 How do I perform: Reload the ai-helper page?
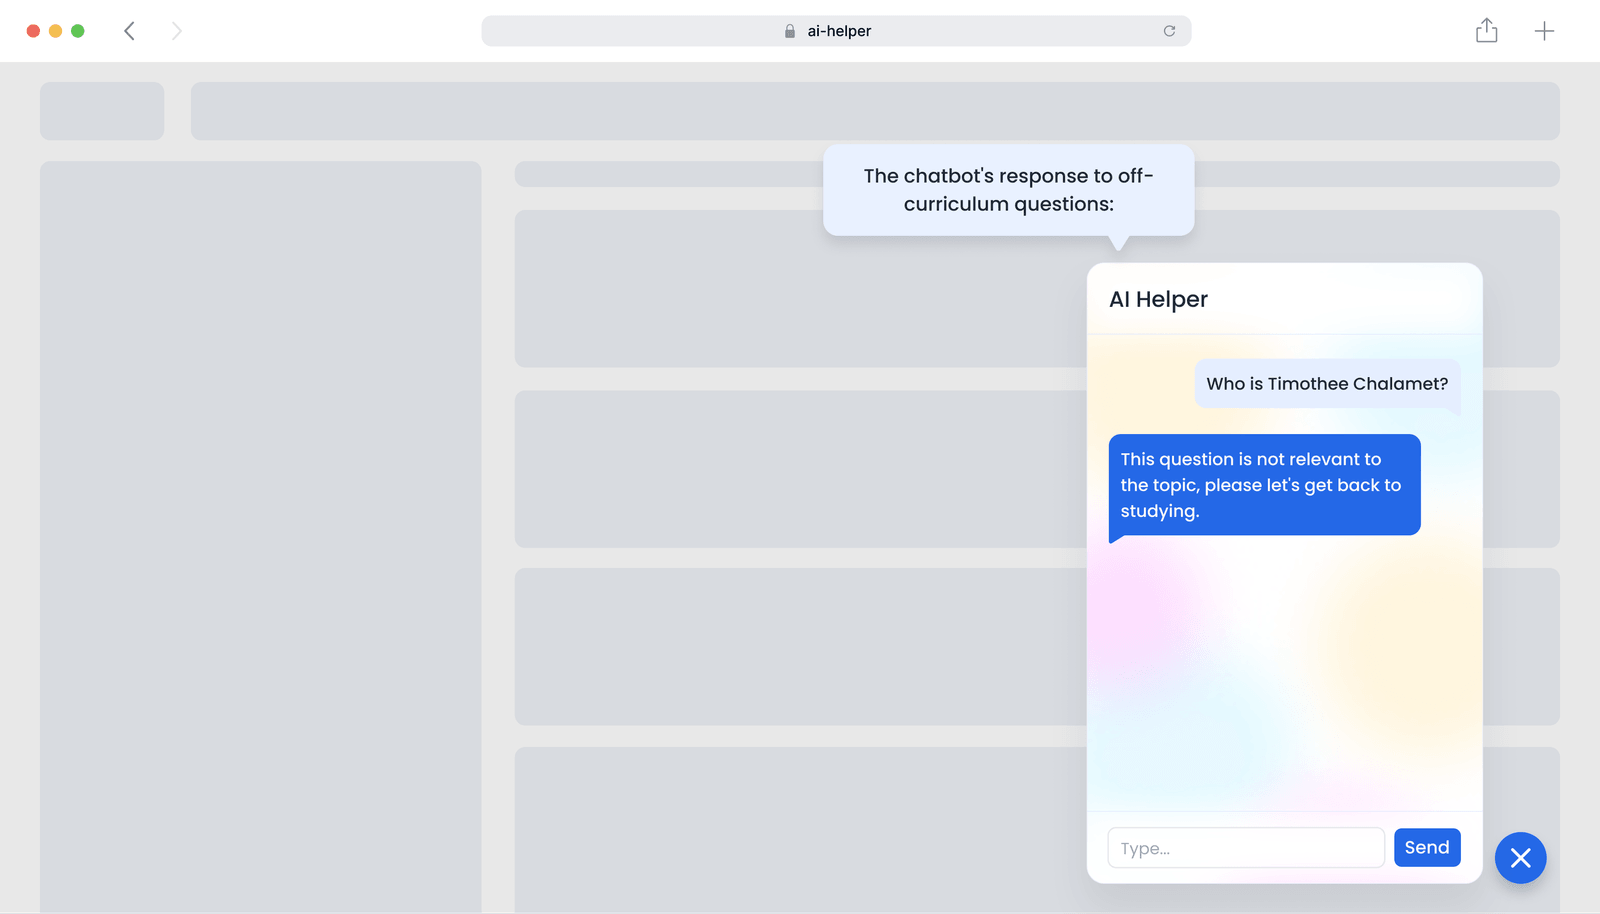pyautogui.click(x=1169, y=31)
